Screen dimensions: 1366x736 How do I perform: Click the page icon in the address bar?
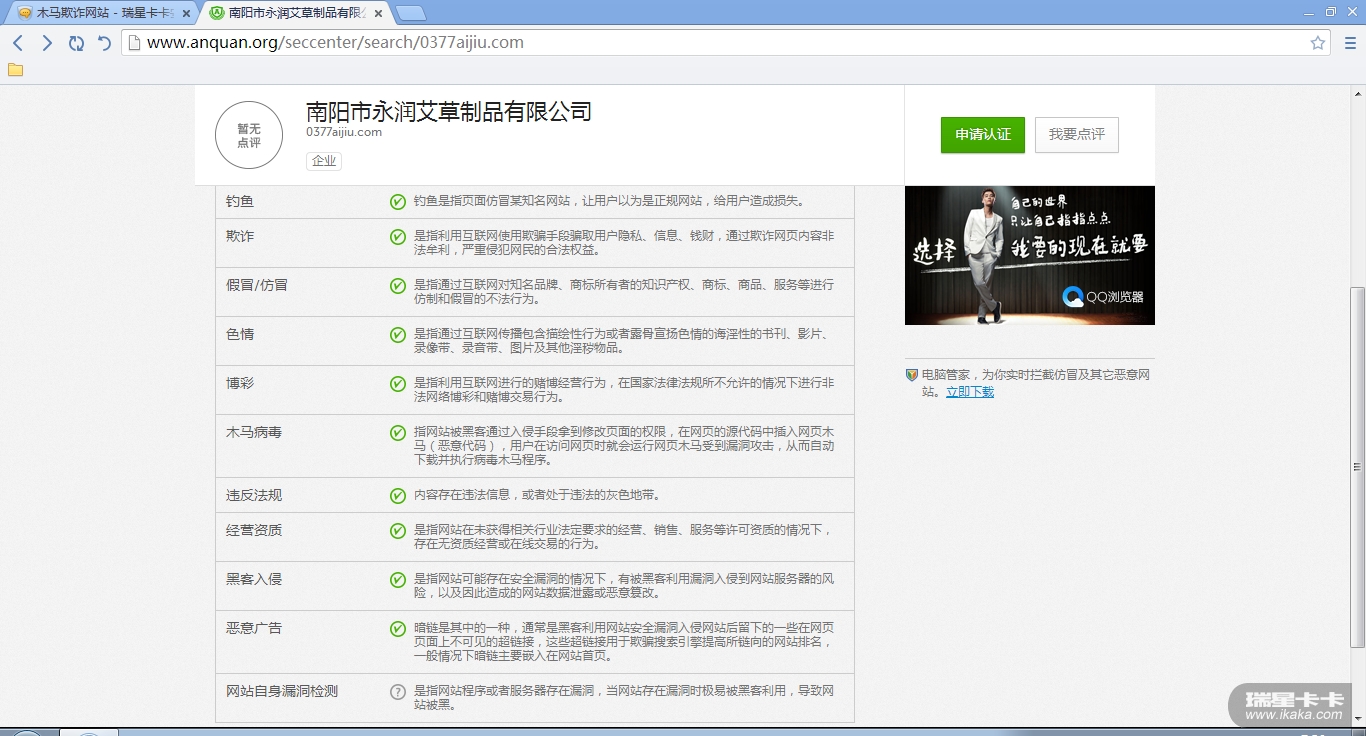point(135,43)
